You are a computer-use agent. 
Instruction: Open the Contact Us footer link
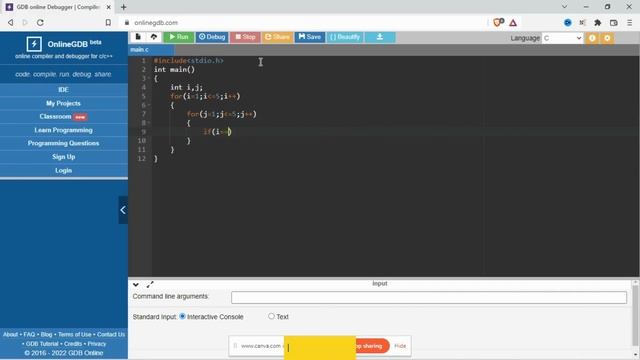point(111,334)
